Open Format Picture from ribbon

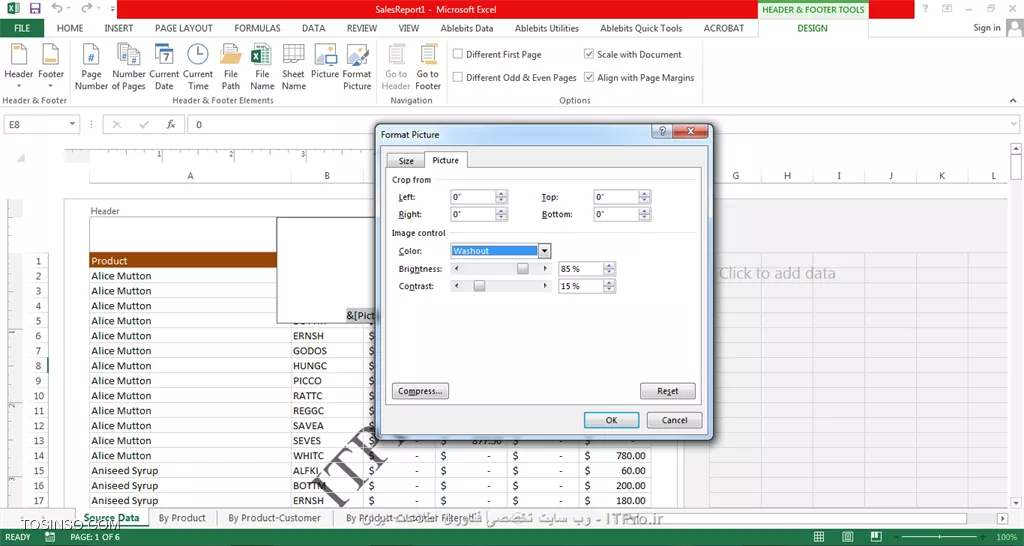357,66
